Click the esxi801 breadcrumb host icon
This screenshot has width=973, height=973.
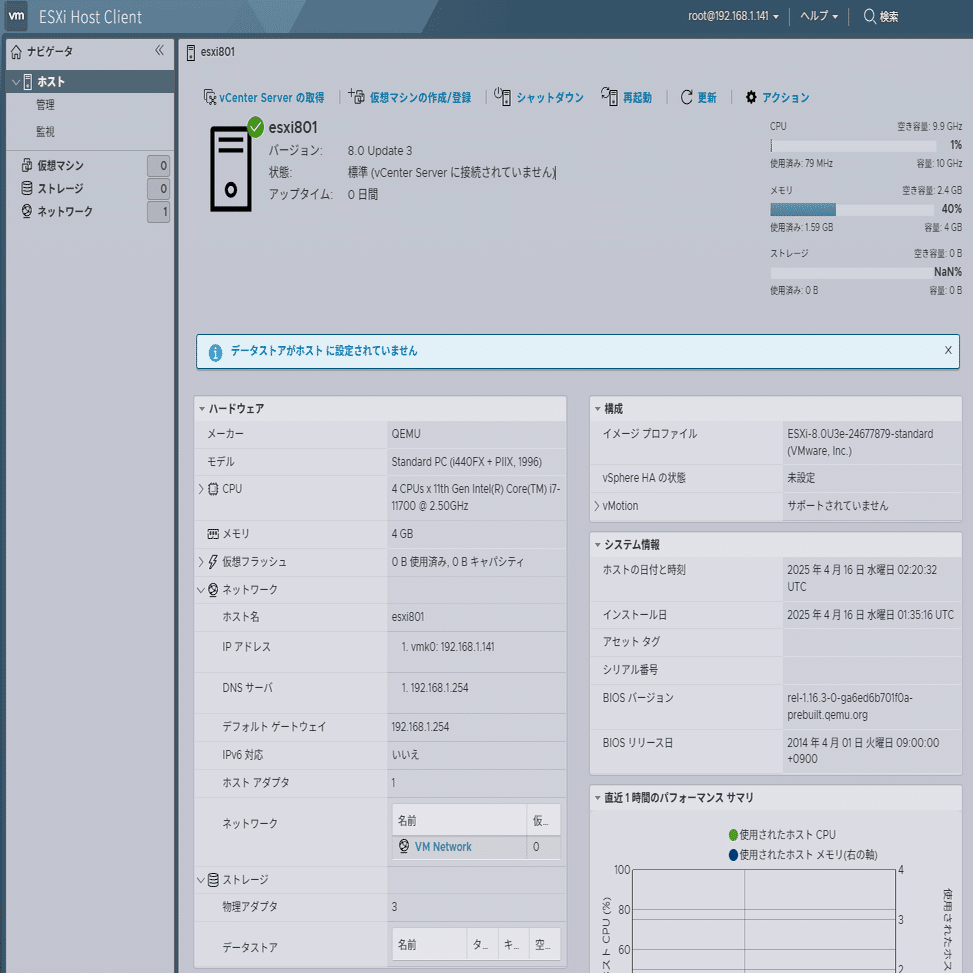[191, 53]
